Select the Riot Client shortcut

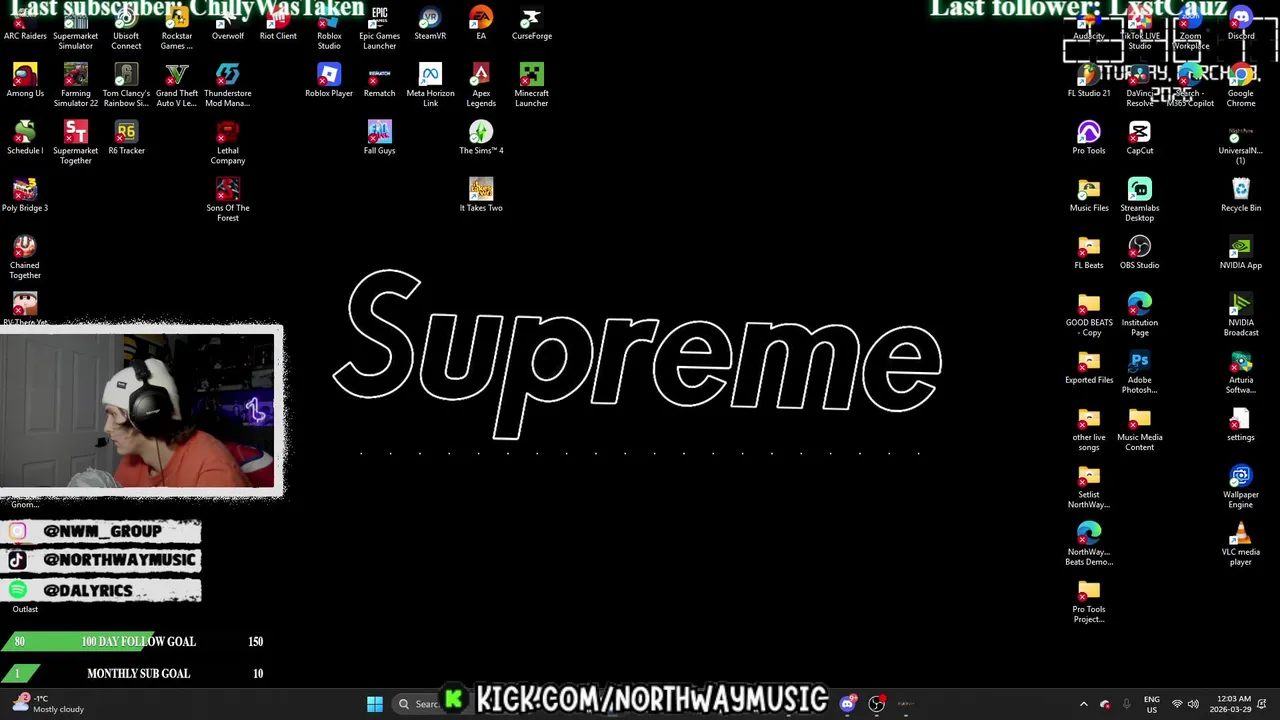[x=278, y=25]
